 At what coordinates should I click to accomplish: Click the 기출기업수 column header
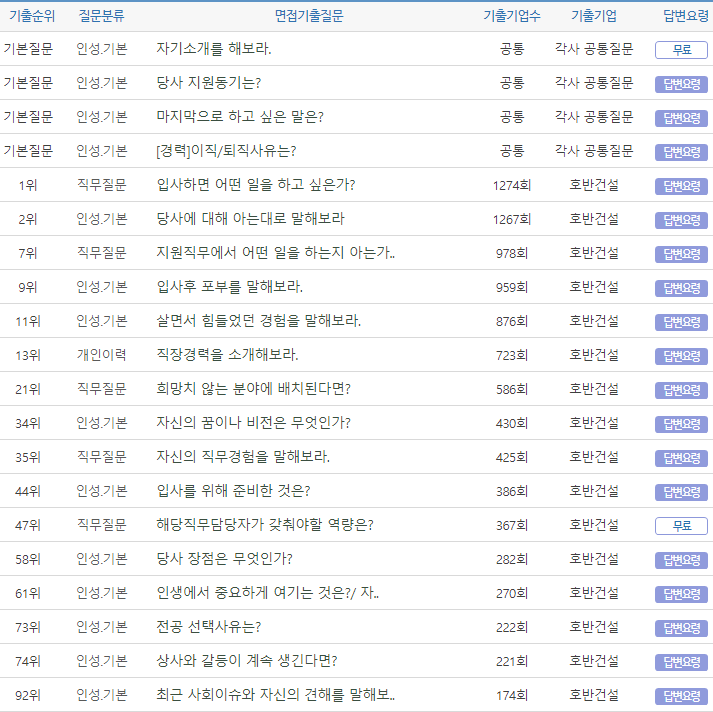(x=511, y=16)
